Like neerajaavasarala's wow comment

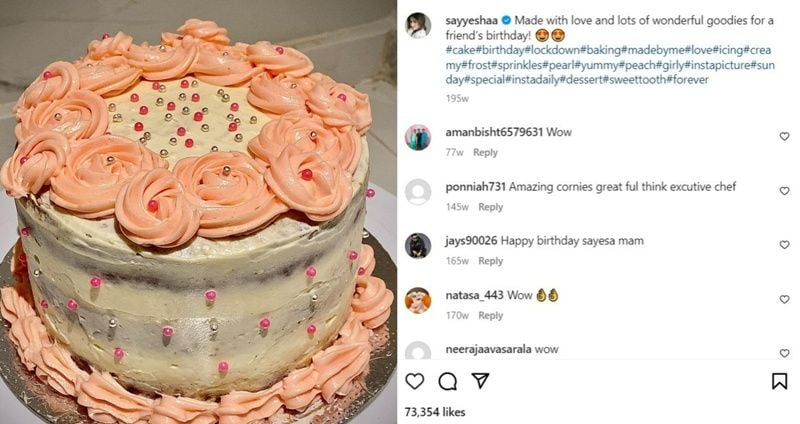click(x=784, y=352)
